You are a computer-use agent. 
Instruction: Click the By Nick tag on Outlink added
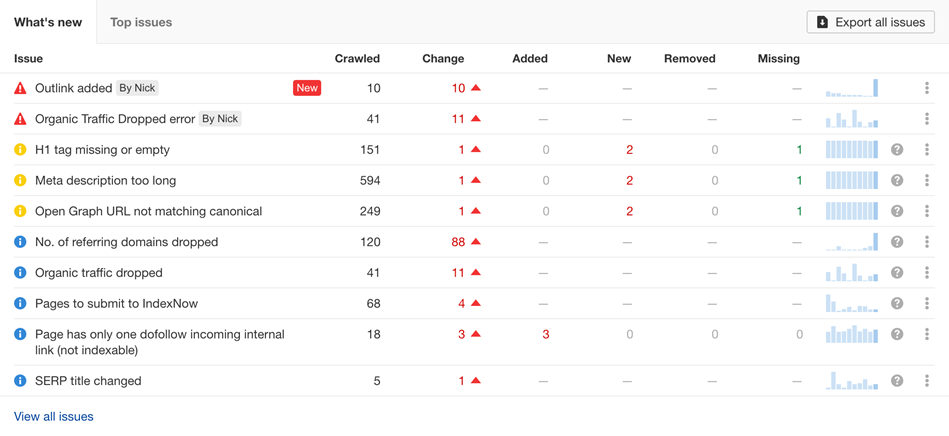point(137,88)
